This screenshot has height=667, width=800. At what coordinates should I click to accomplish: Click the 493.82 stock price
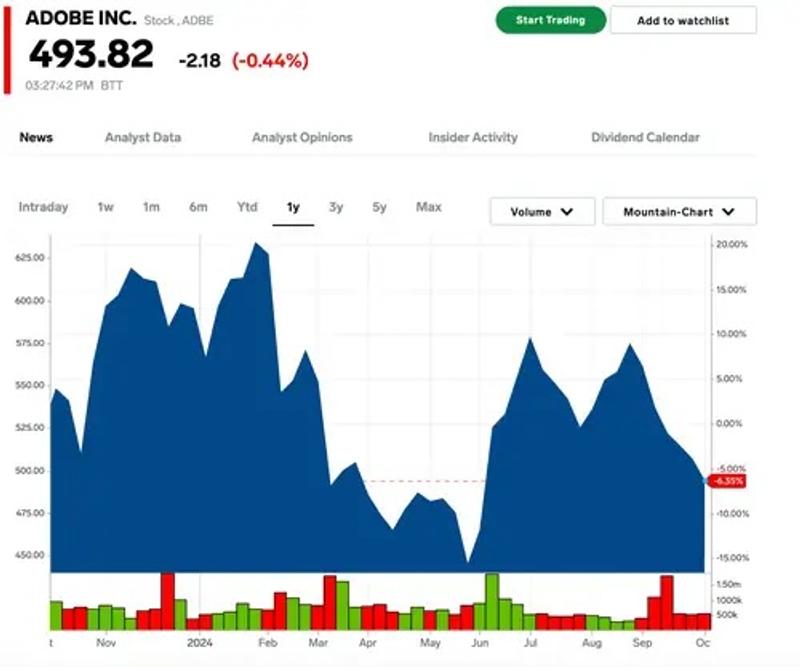[x=91, y=54]
